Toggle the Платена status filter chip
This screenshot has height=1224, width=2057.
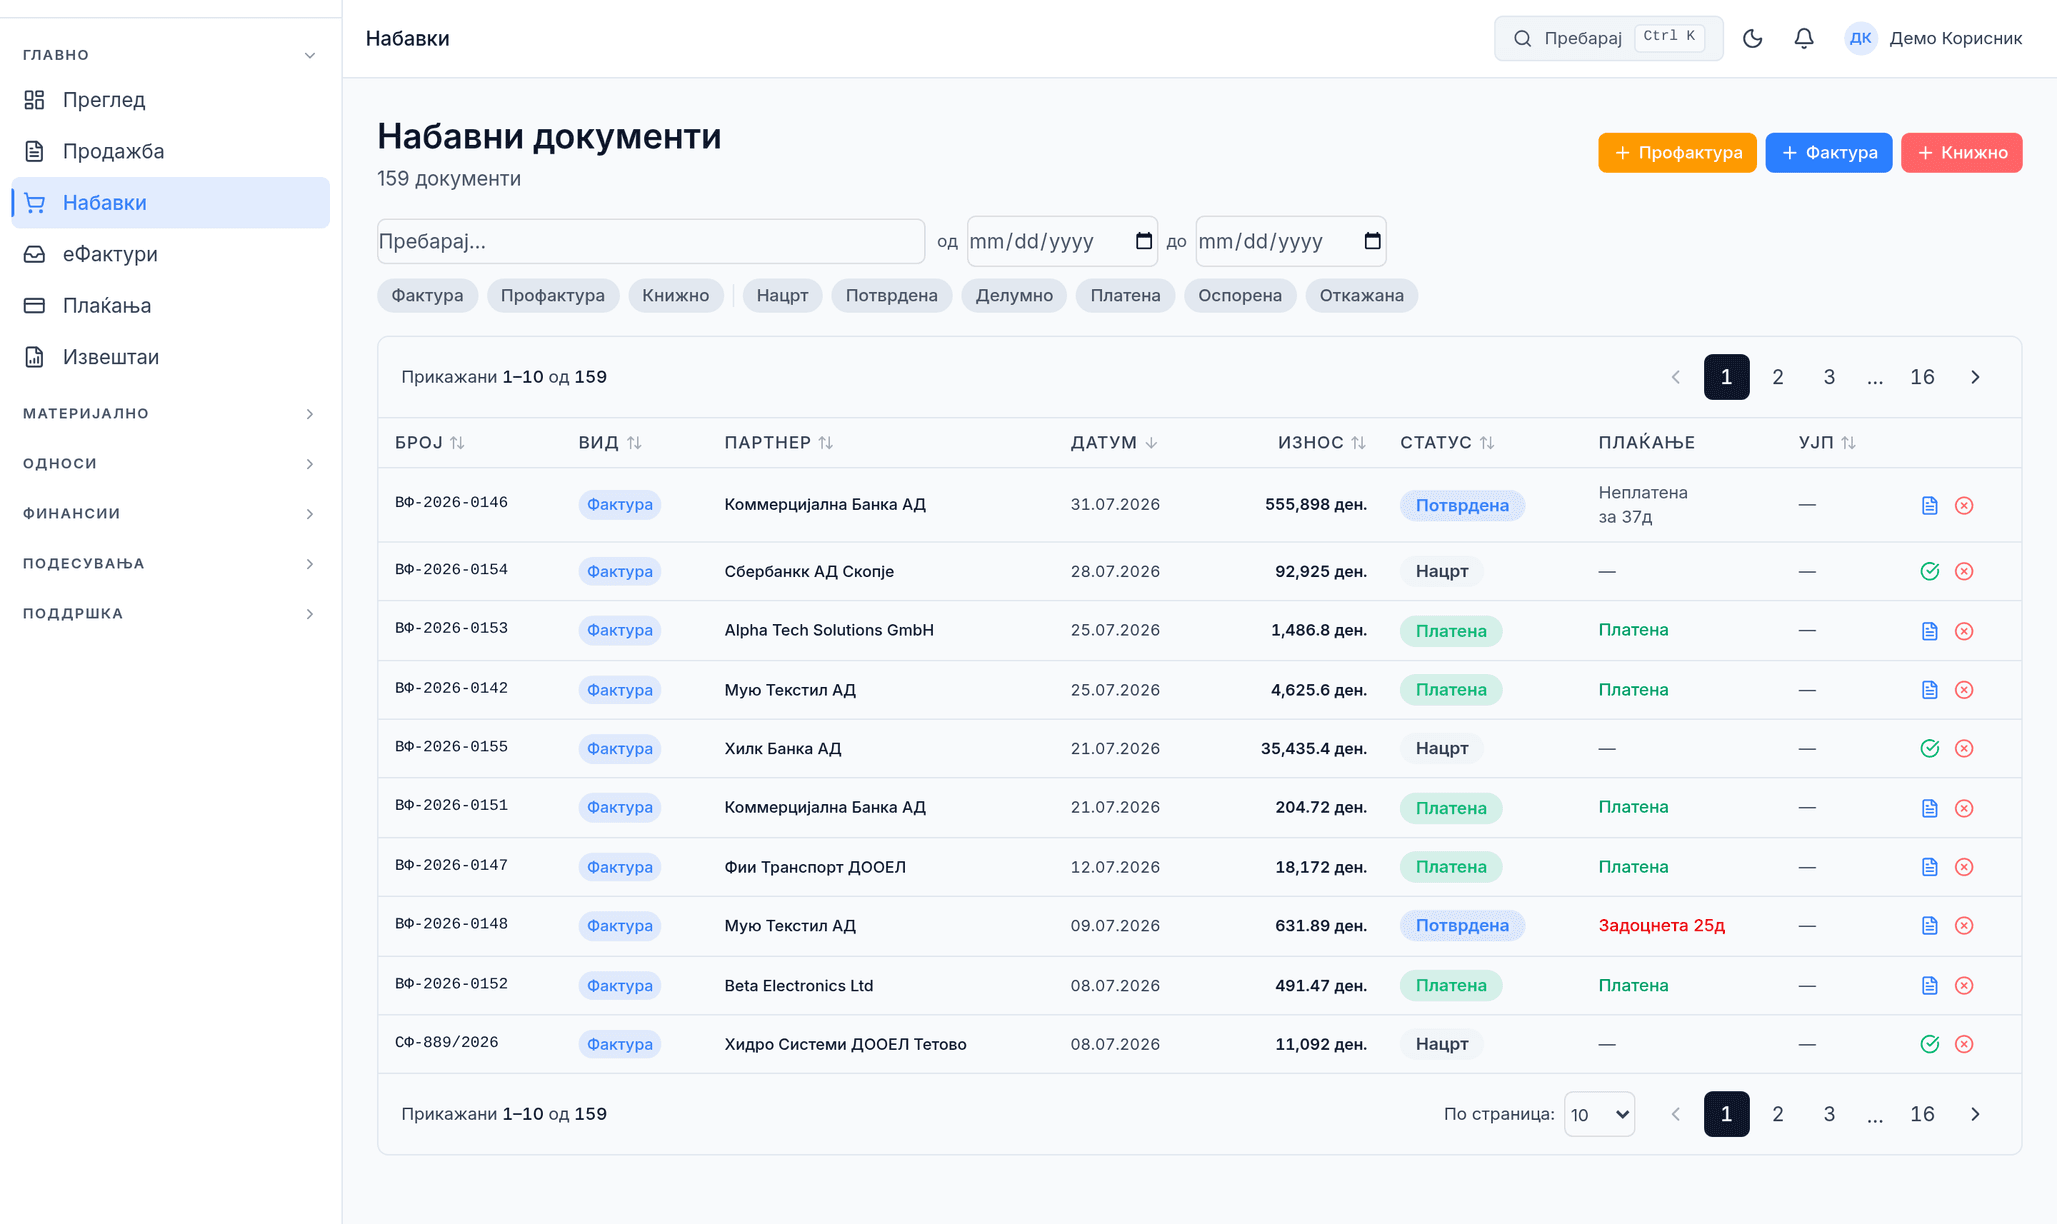[x=1125, y=295]
